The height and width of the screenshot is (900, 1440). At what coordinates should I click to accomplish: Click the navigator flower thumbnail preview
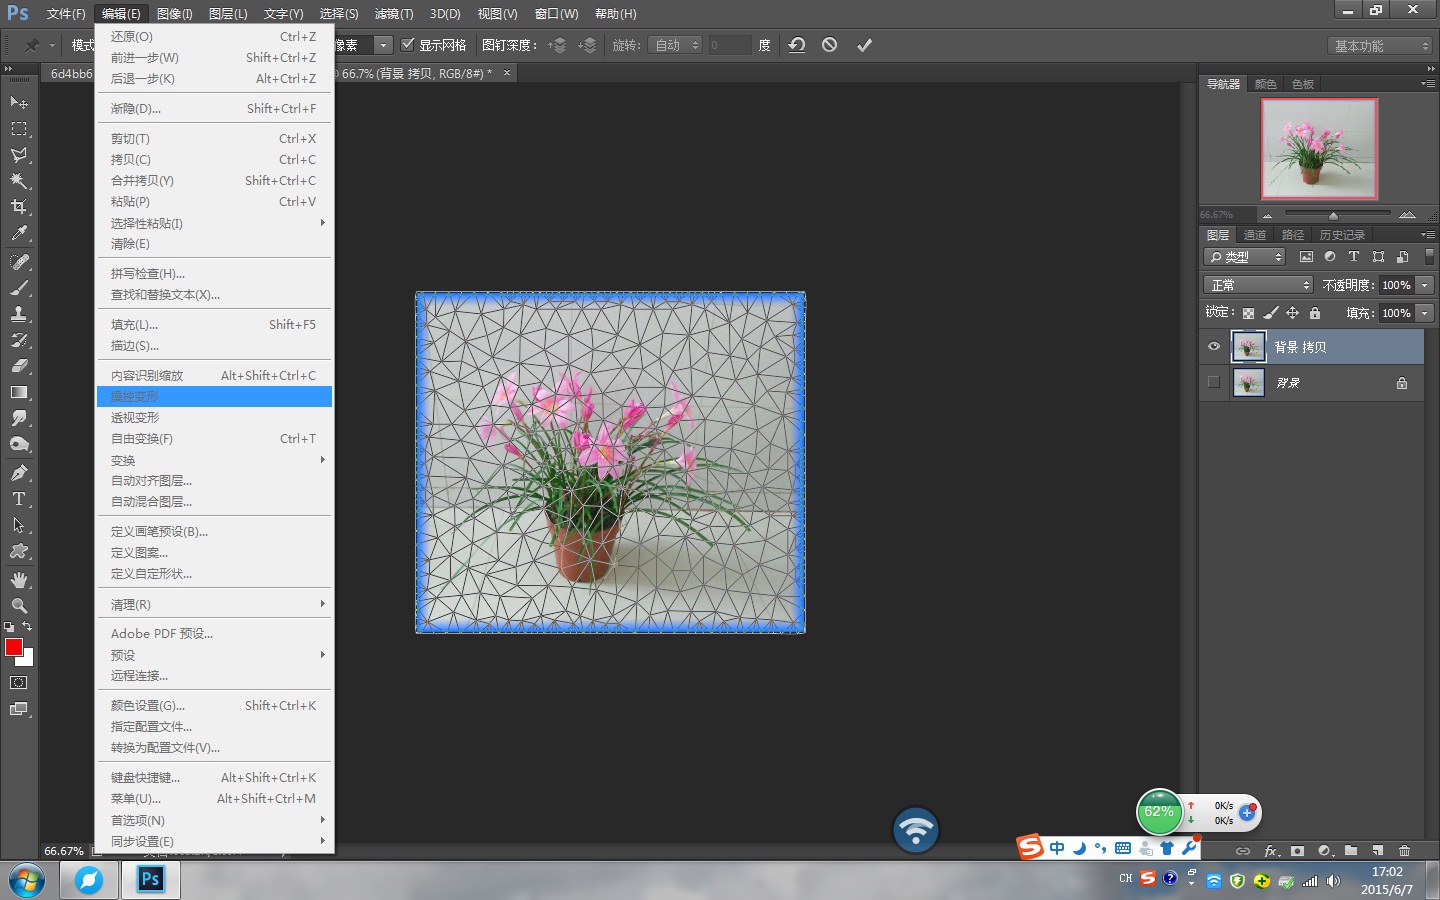[1319, 149]
